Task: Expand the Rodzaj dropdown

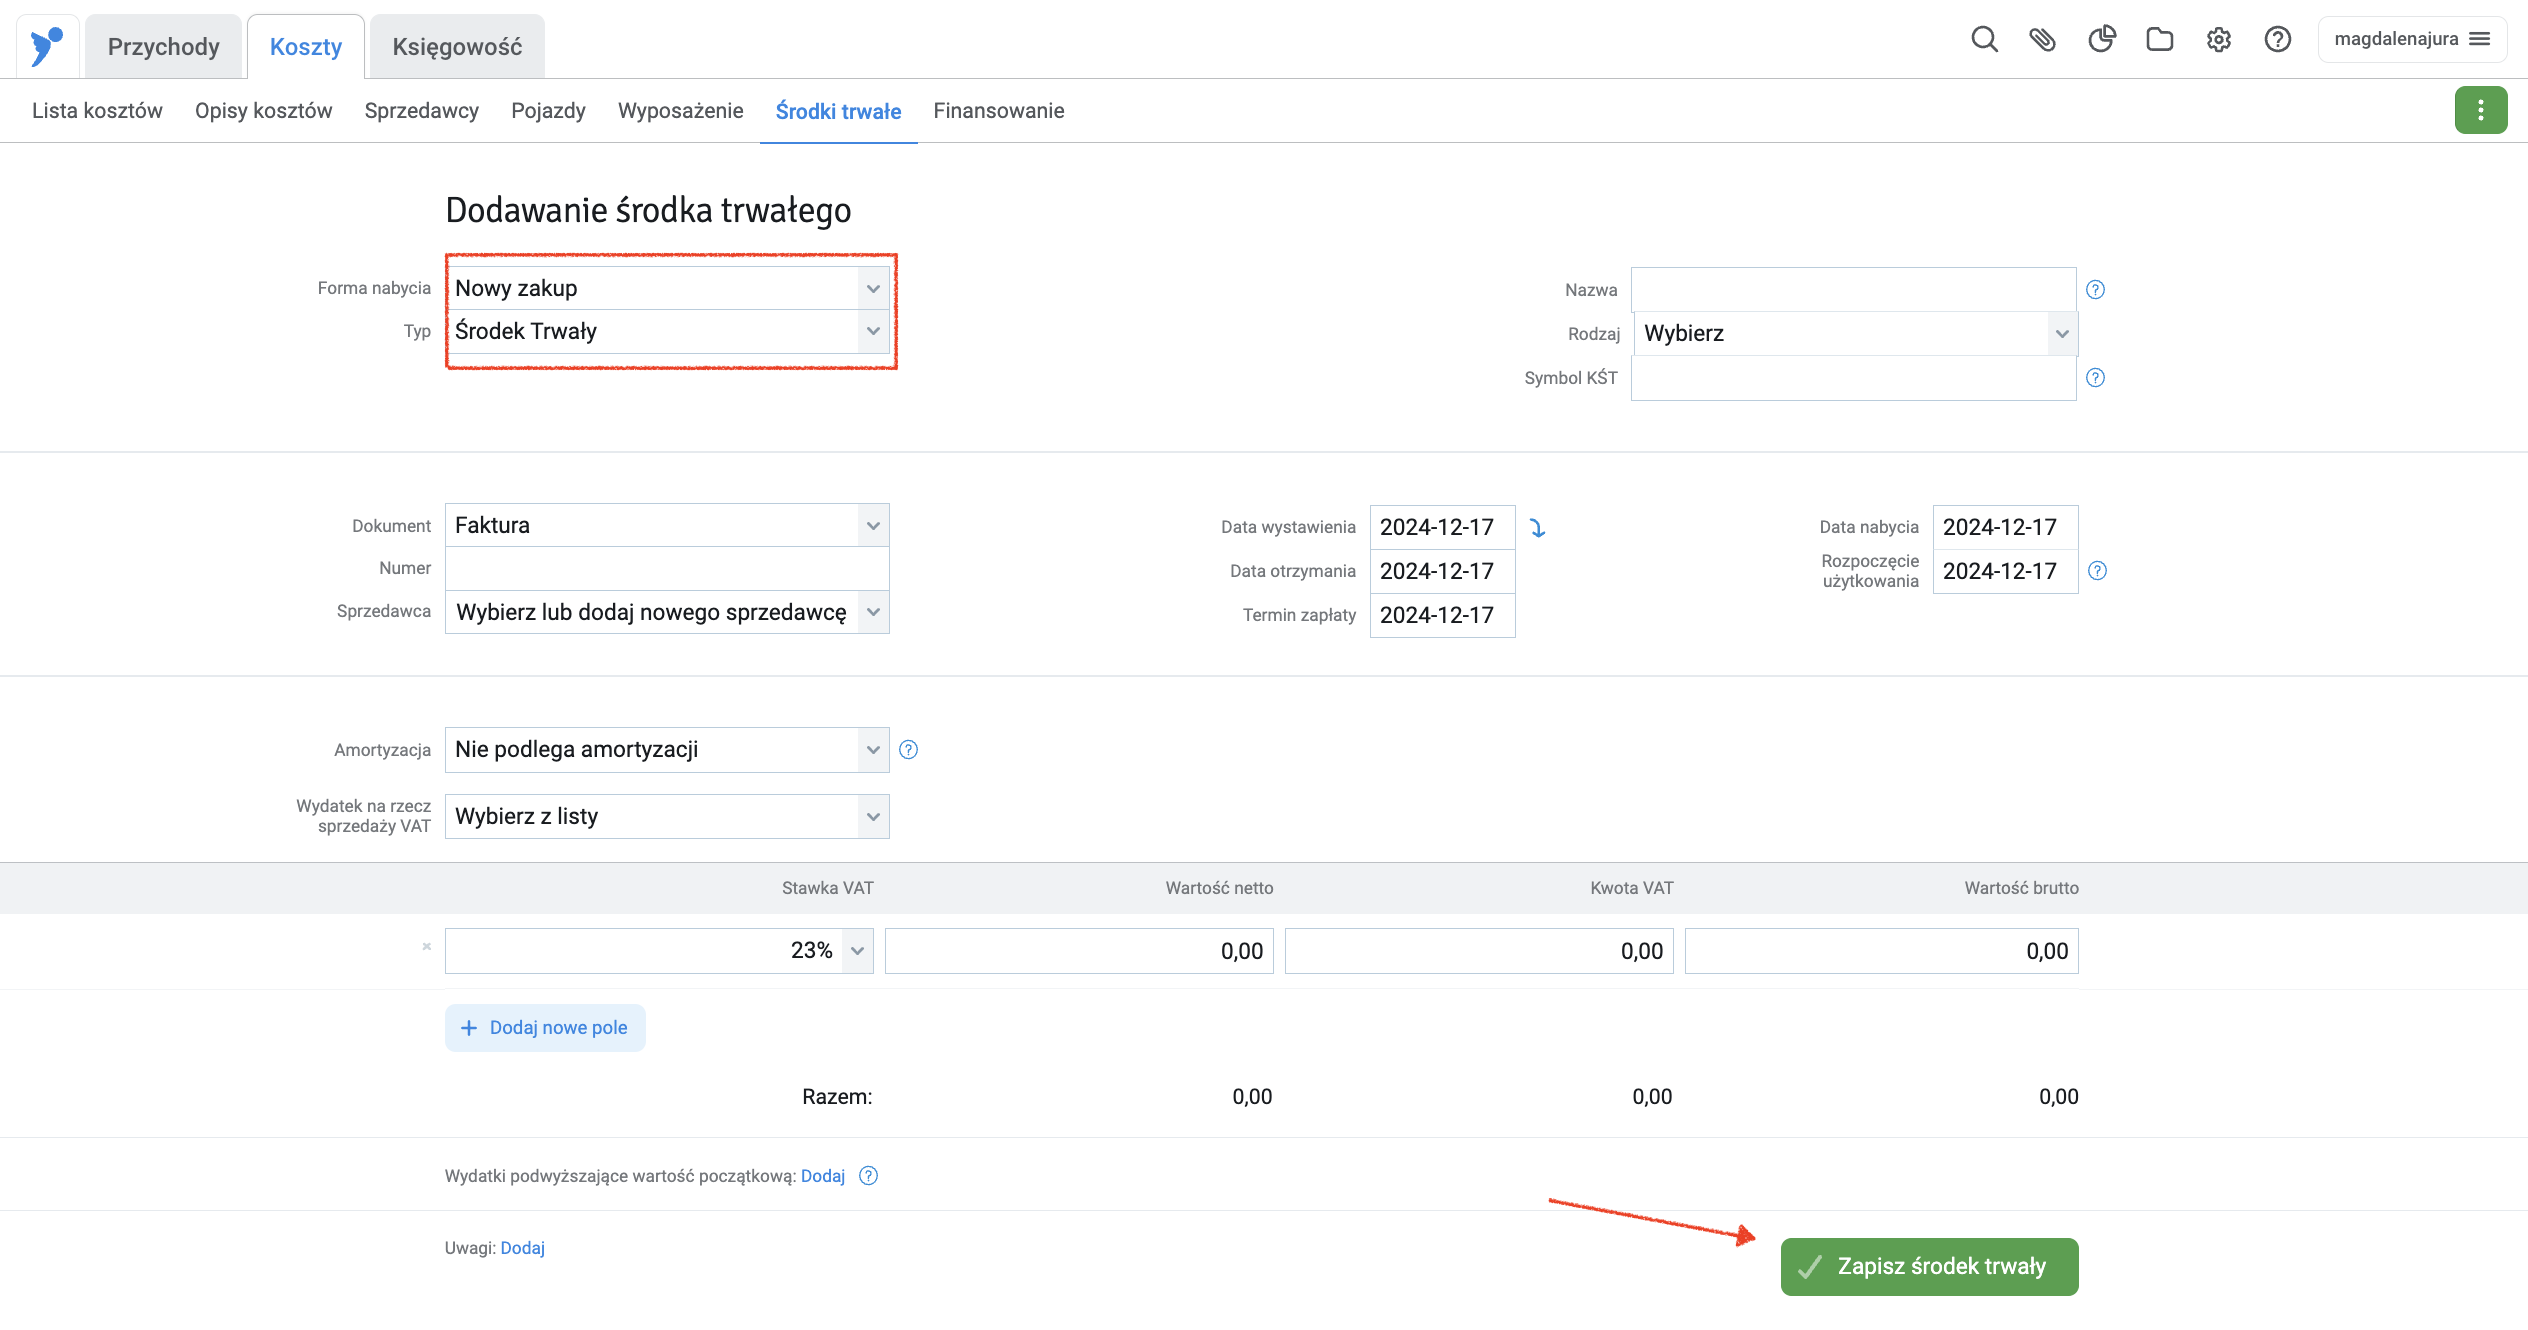Action: [x=1855, y=334]
